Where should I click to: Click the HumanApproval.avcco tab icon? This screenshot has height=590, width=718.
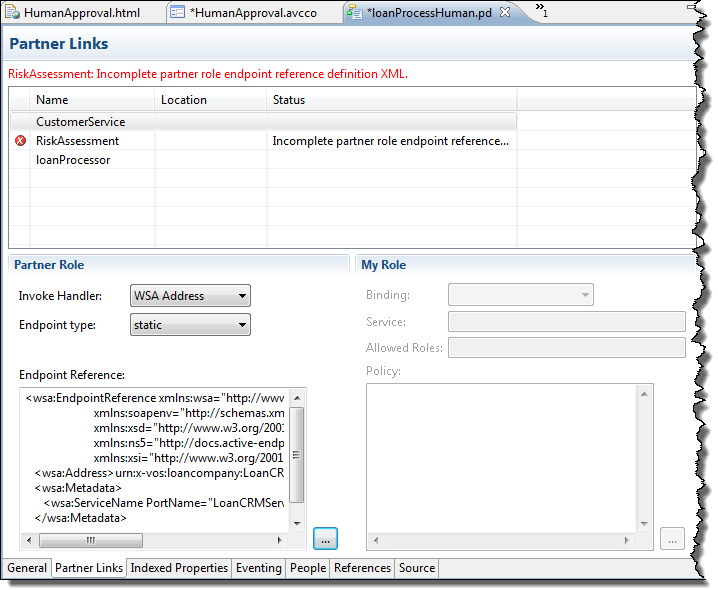(x=177, y=13)
